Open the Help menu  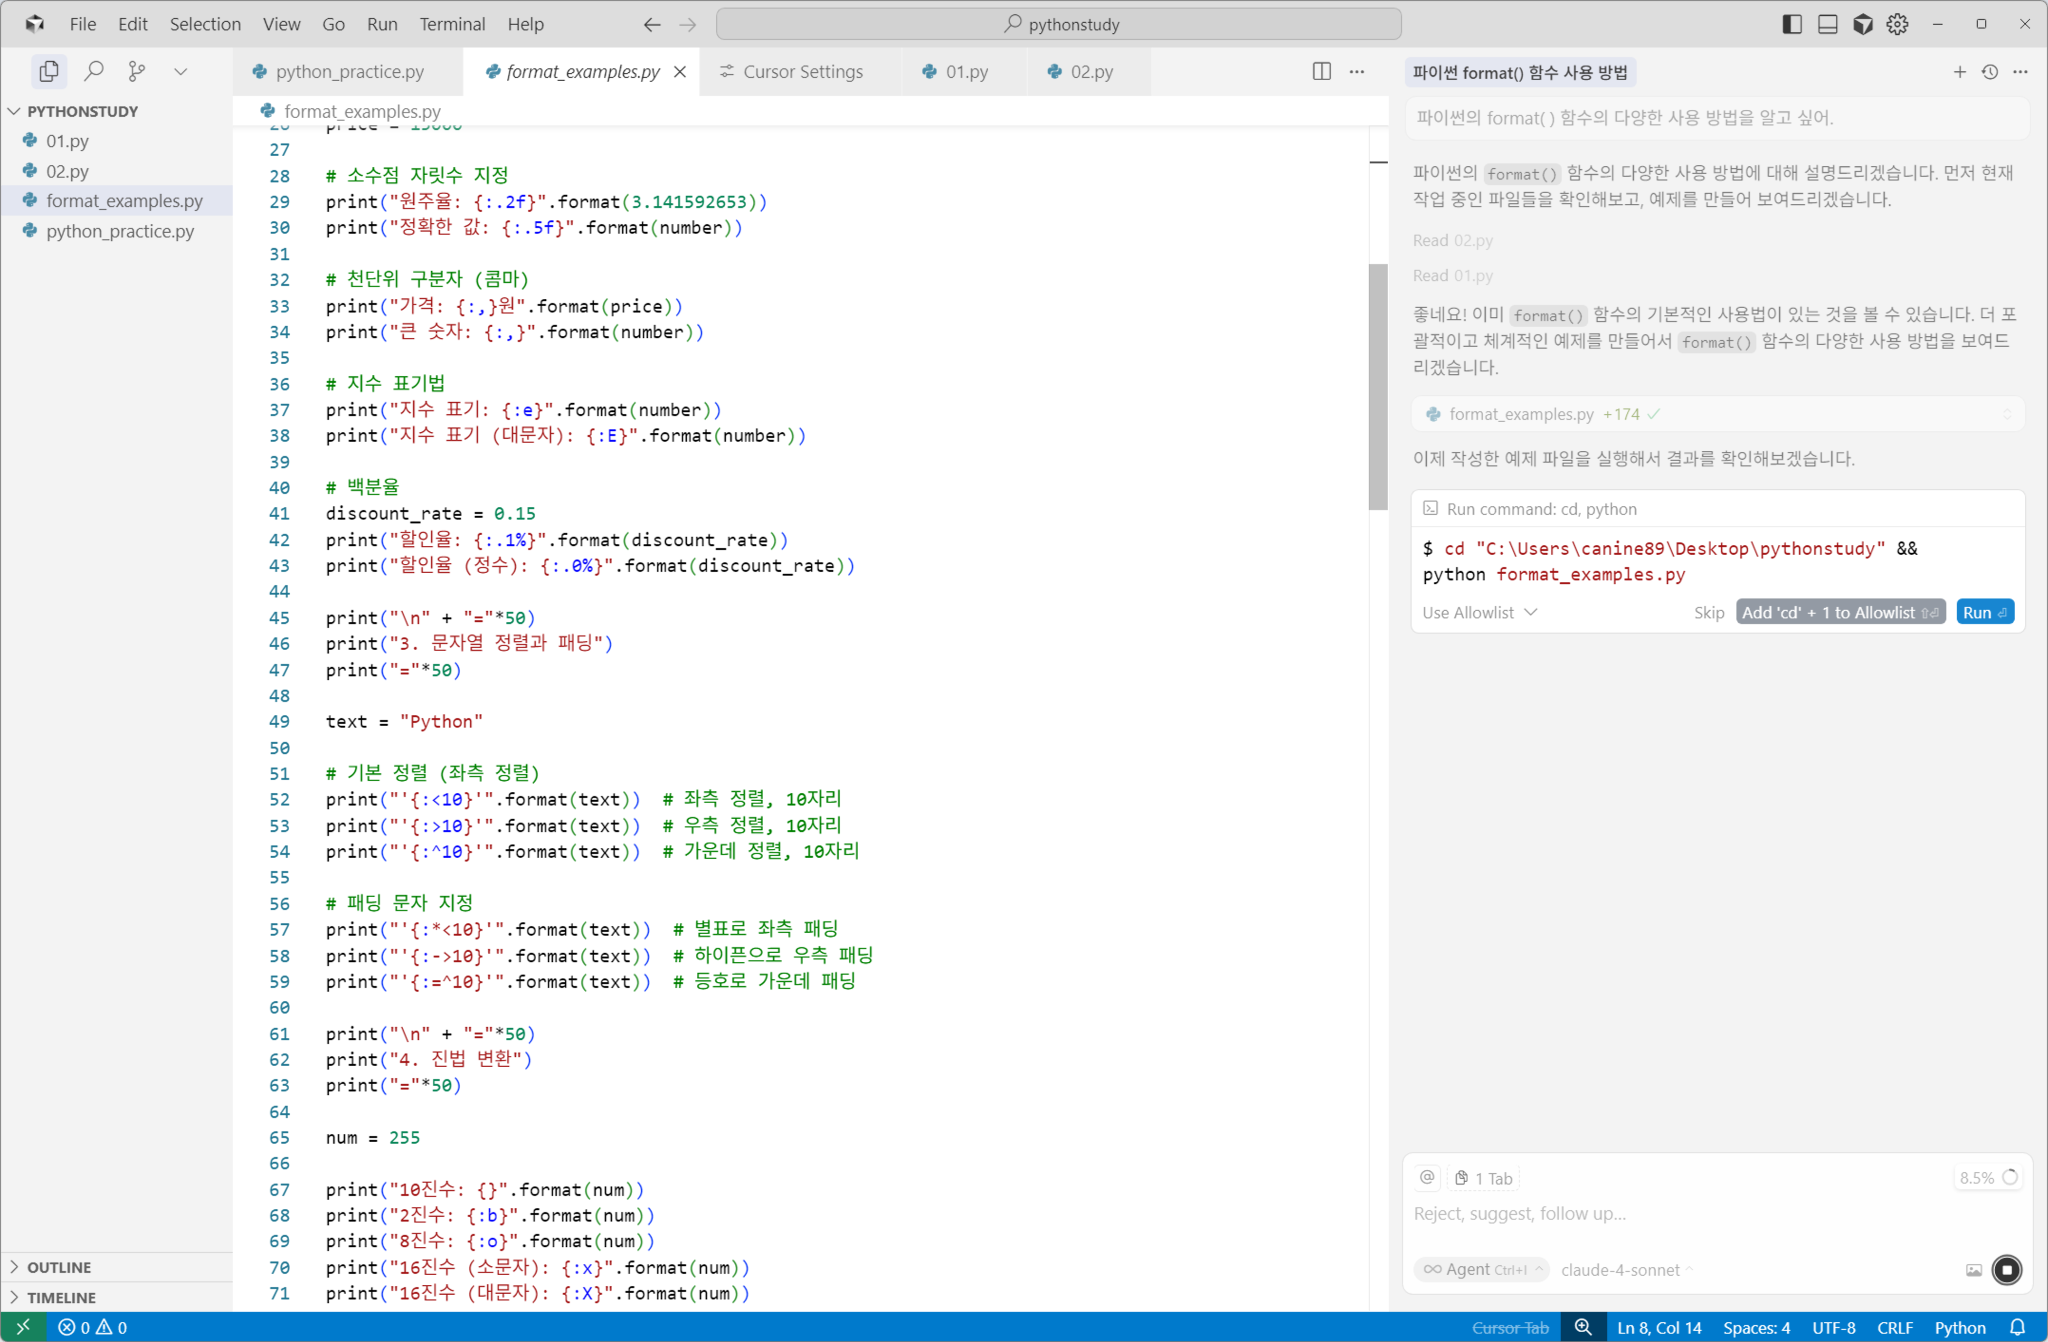tap(525, 24)
